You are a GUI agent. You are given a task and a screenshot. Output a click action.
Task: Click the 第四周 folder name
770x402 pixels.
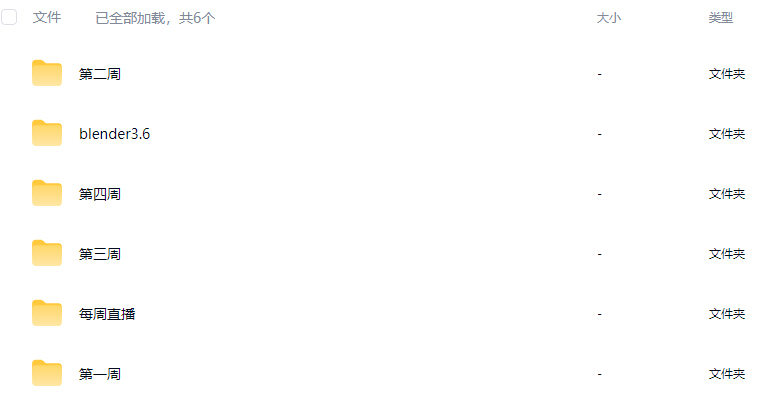[100, 194]
